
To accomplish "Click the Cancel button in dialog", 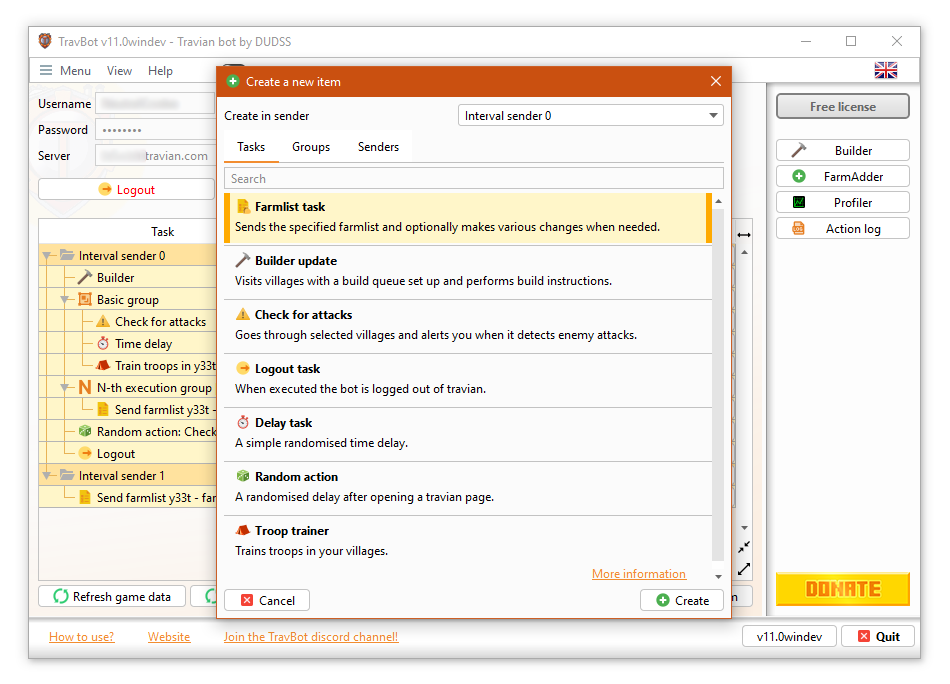I will [267, 600].
